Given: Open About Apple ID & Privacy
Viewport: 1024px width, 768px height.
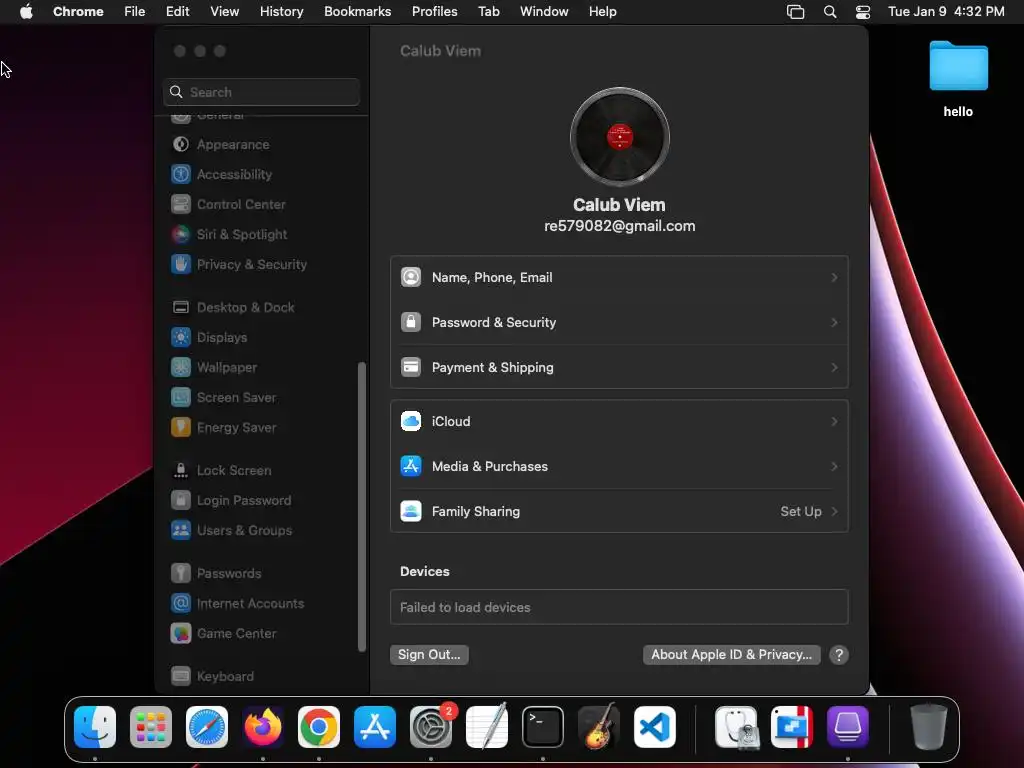Looking at the screenshot, I should click(x=731, y=655).
